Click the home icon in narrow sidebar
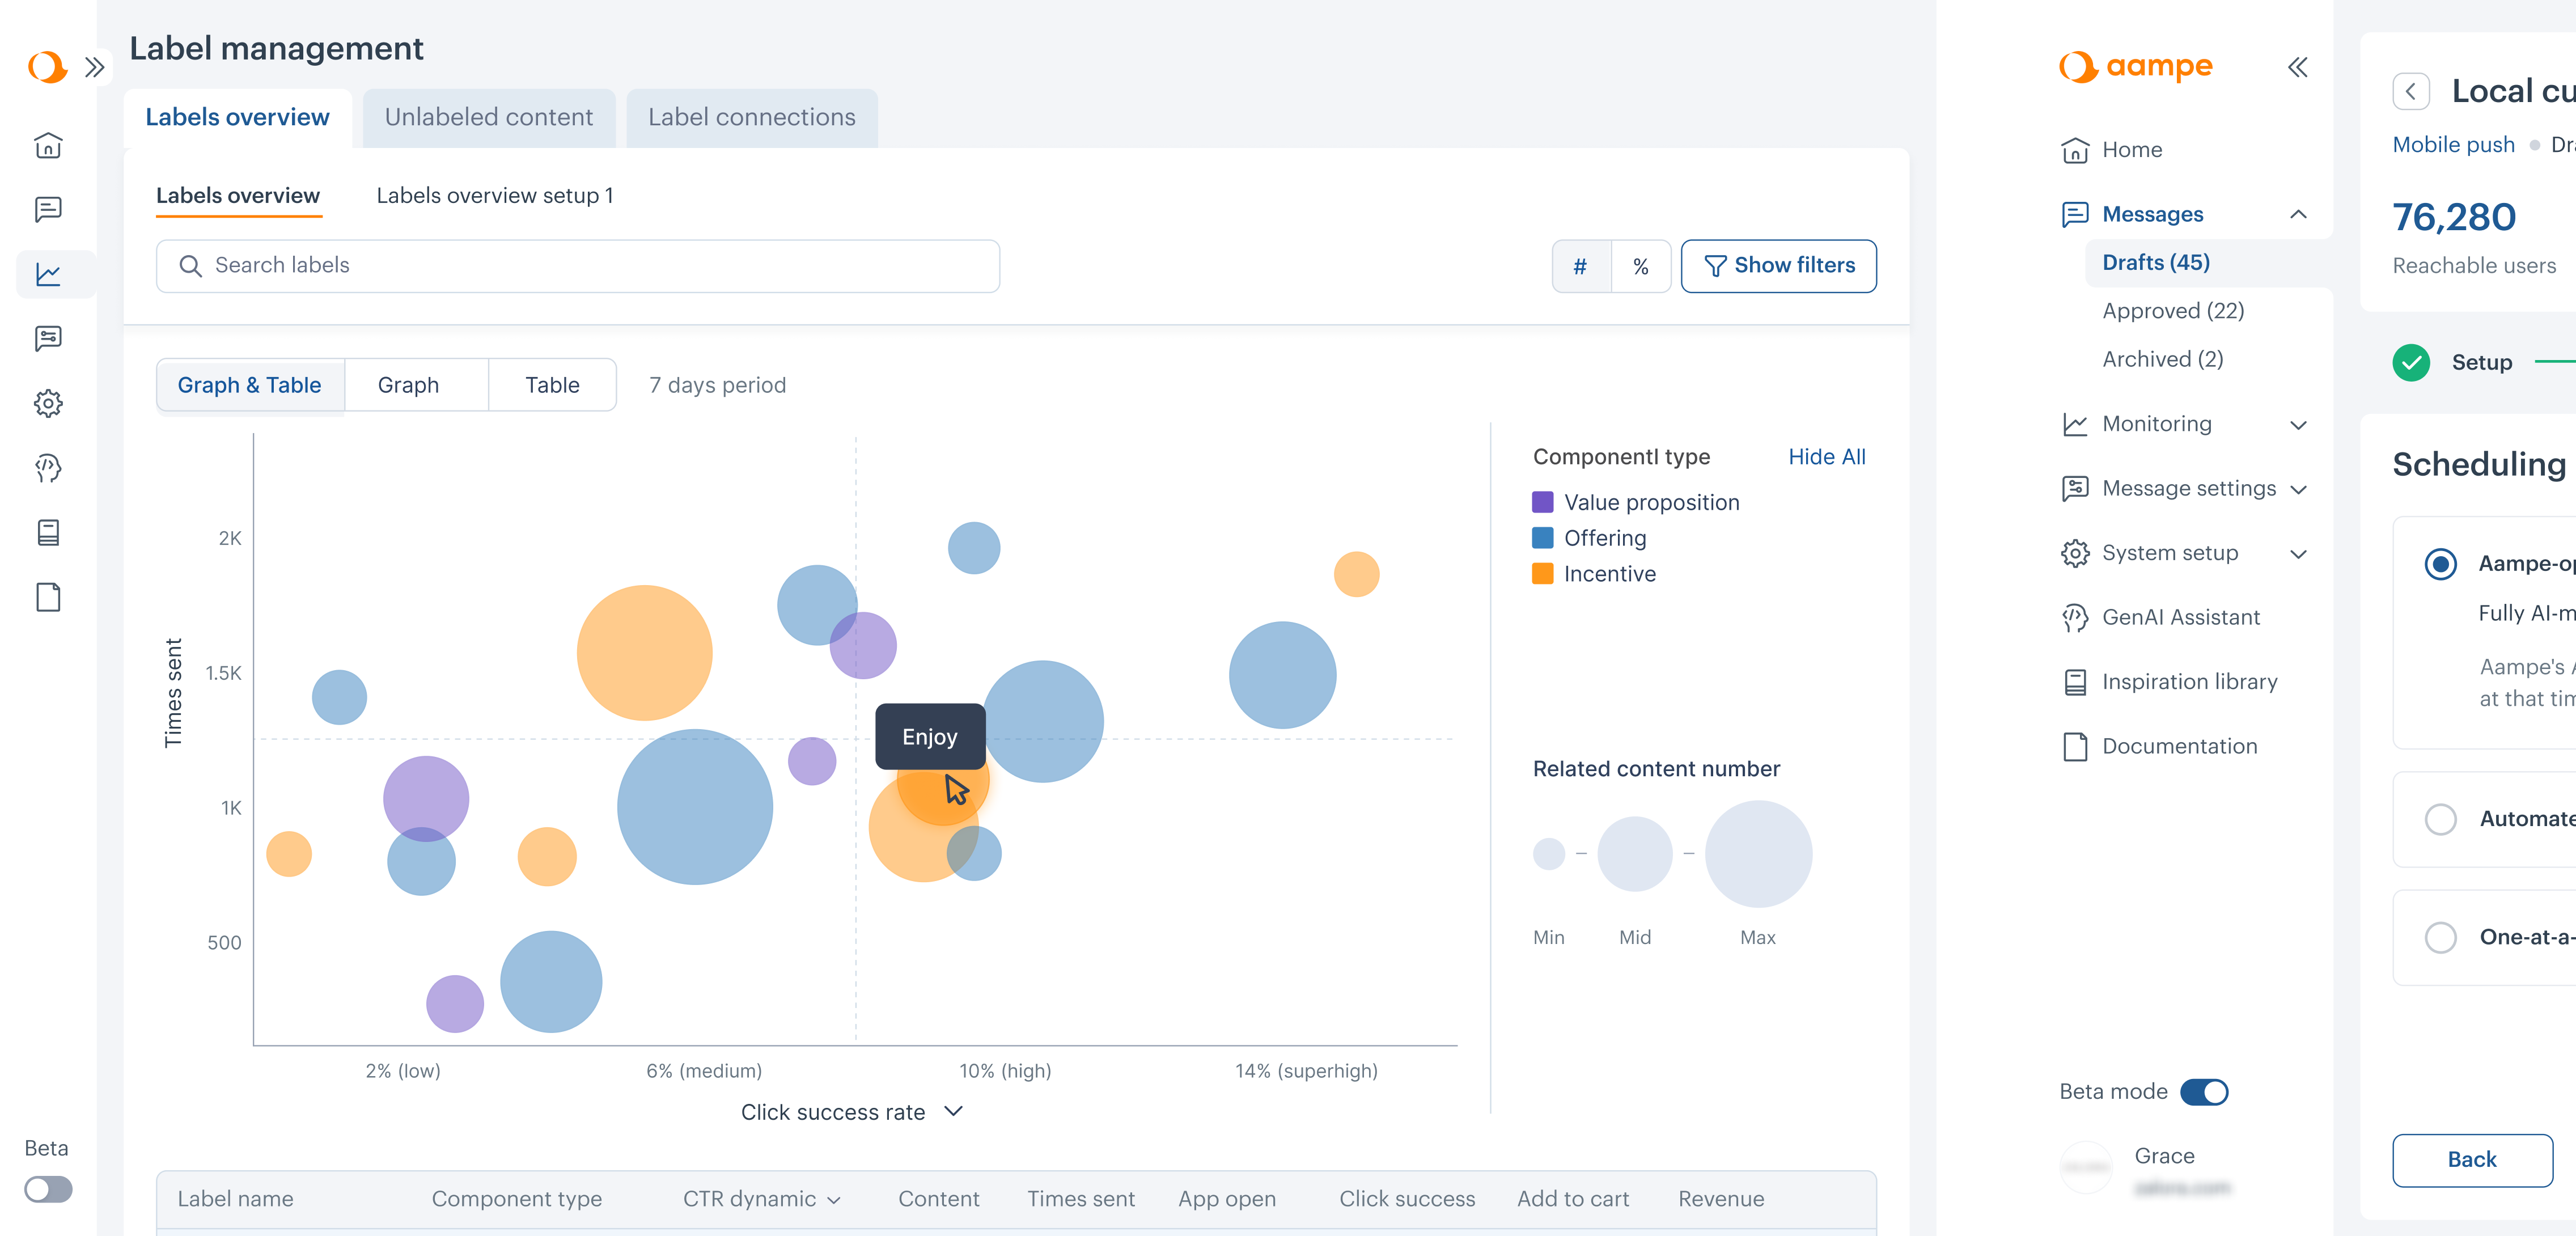 48,146
